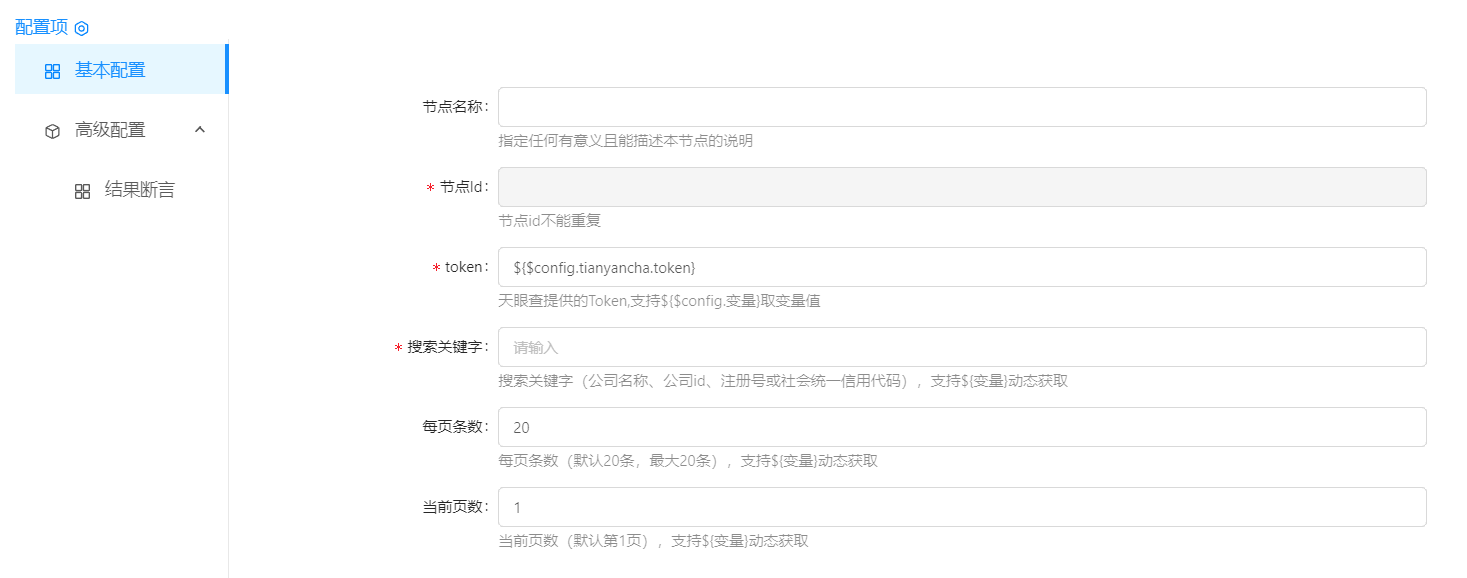Click the hexagon settings icon beside 配置项
The height and width of the screenshot is (578, 1467).
[82, 29]
